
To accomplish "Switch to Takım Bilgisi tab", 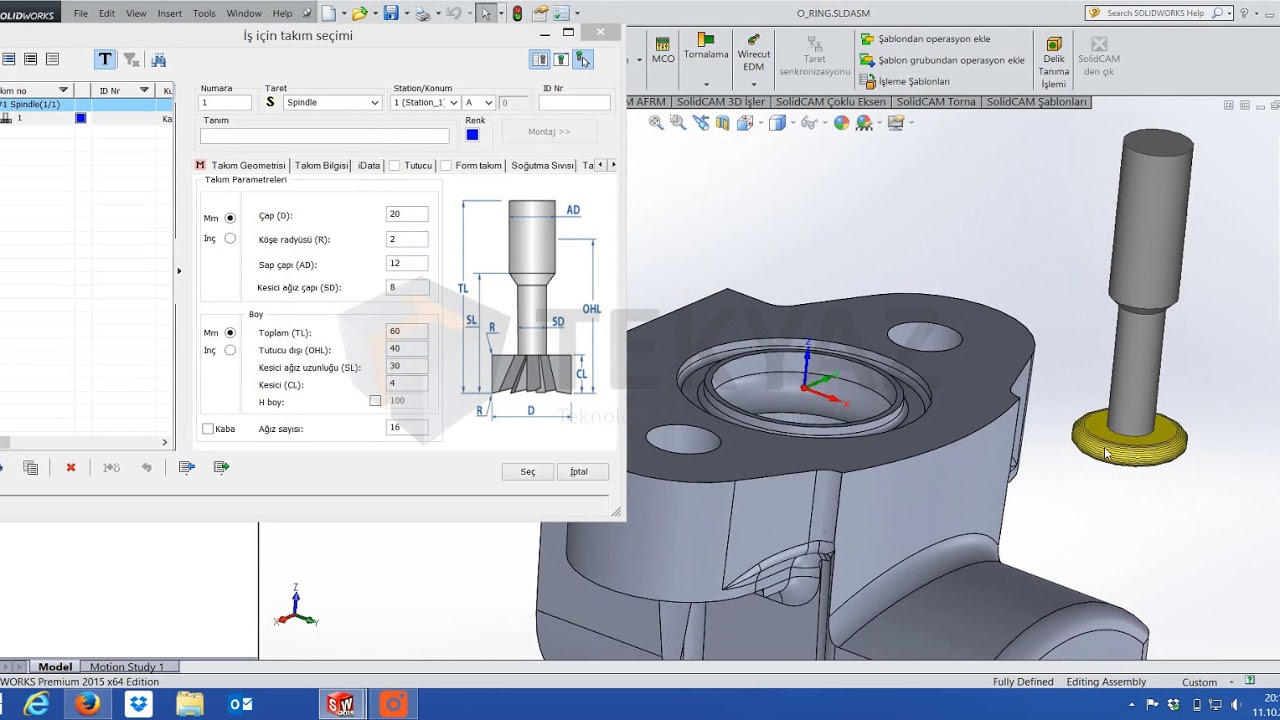I will tap(321, 165).
